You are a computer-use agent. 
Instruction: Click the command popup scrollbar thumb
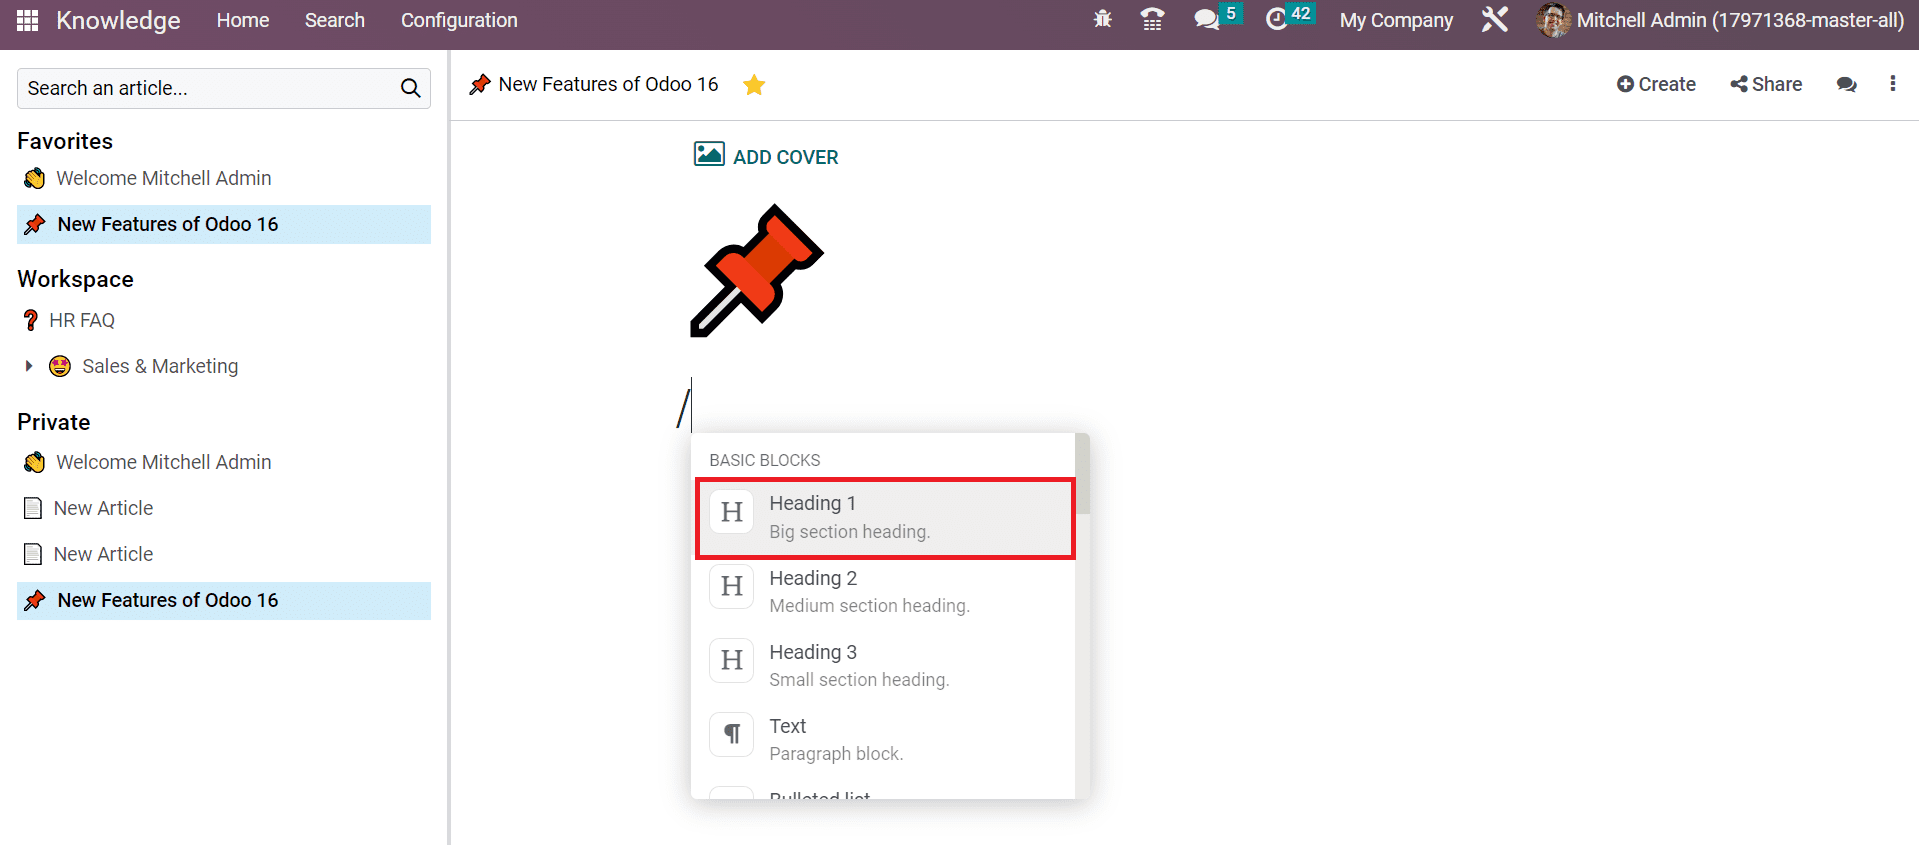pos(1083,474)
